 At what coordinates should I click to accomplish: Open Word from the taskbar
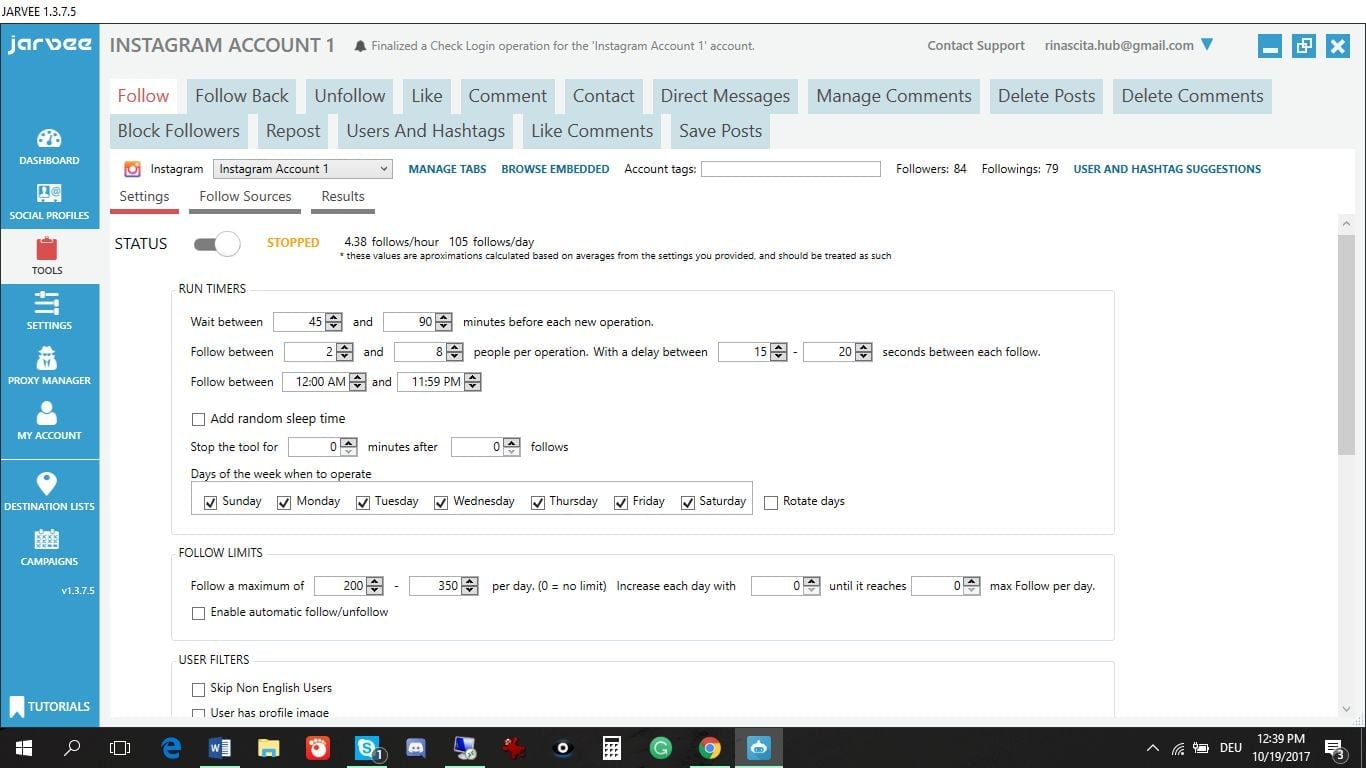220,747
